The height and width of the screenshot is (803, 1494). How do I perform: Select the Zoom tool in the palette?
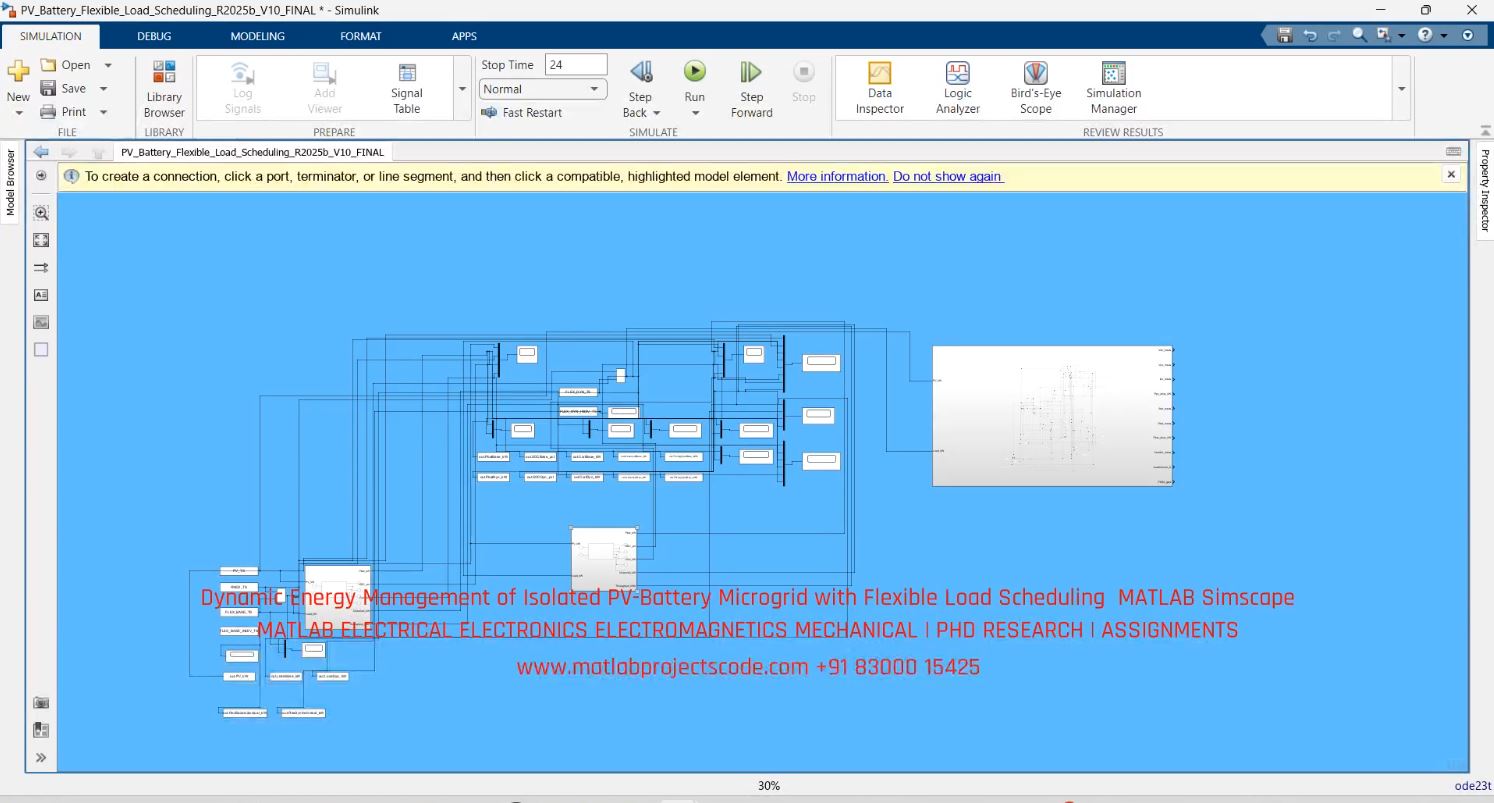point(41,213)
